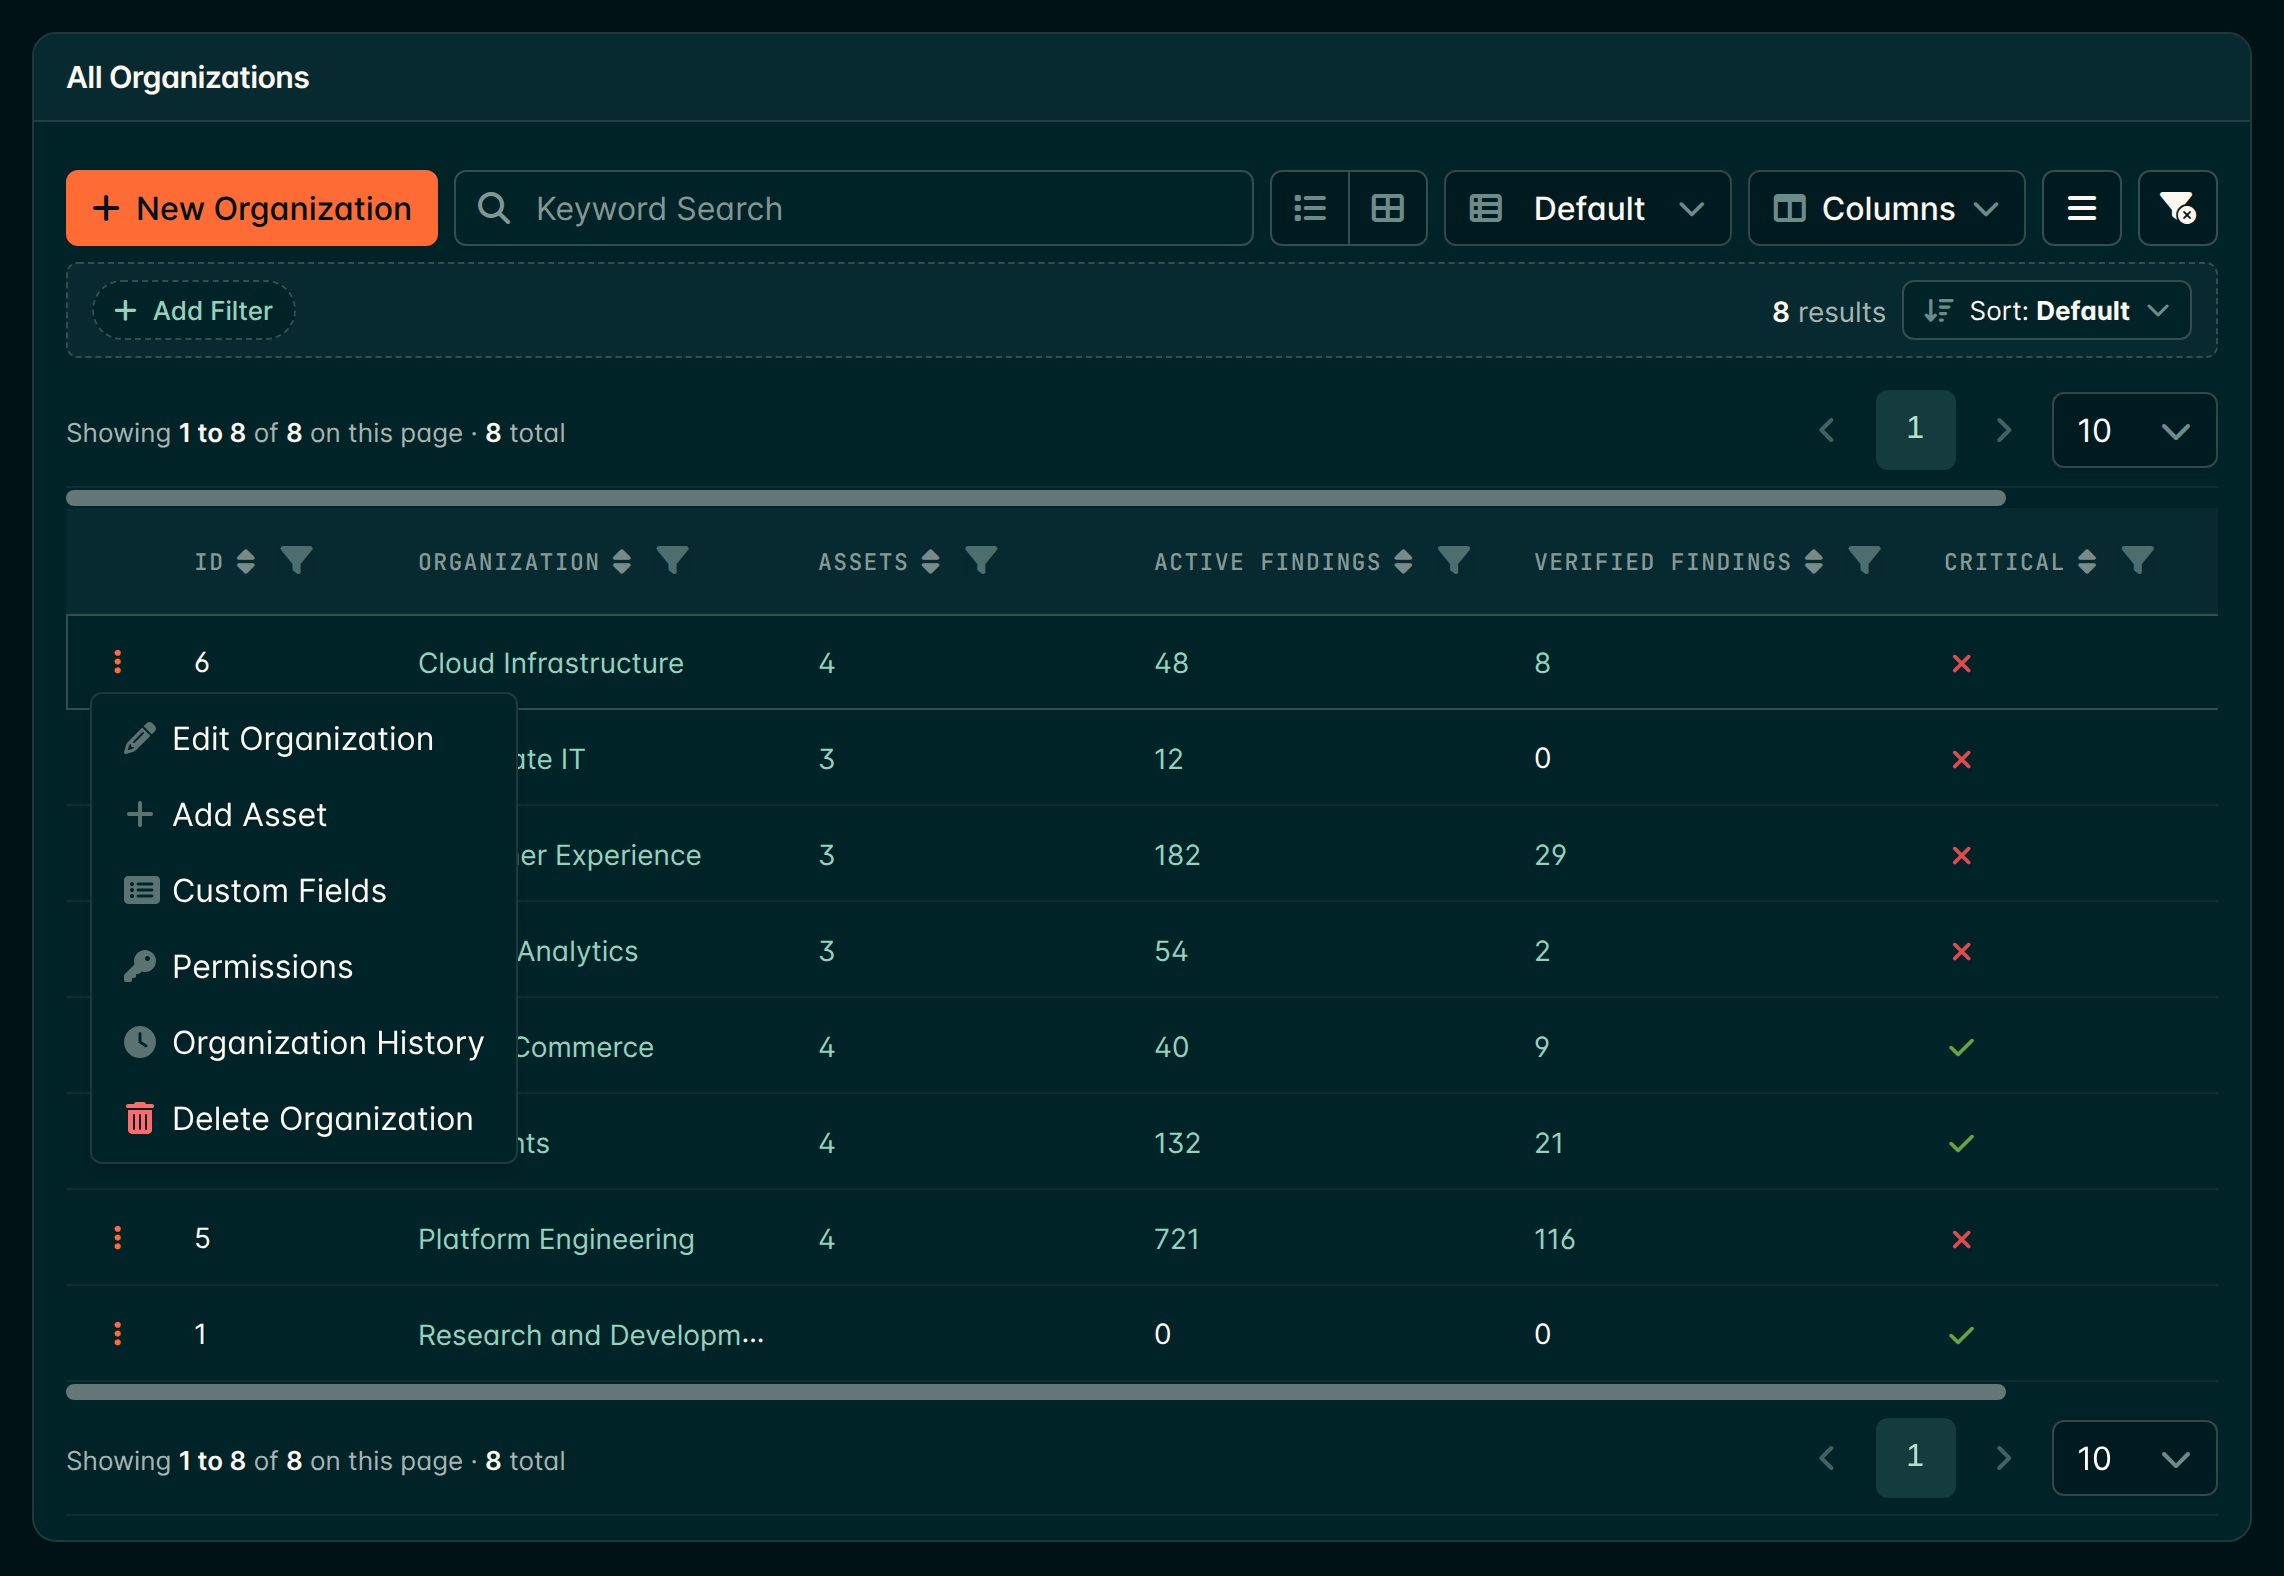Open Verified Findings column filter funnel
The width and height of the screenshot is (2284, 1576).
[x=1865, y=560]
